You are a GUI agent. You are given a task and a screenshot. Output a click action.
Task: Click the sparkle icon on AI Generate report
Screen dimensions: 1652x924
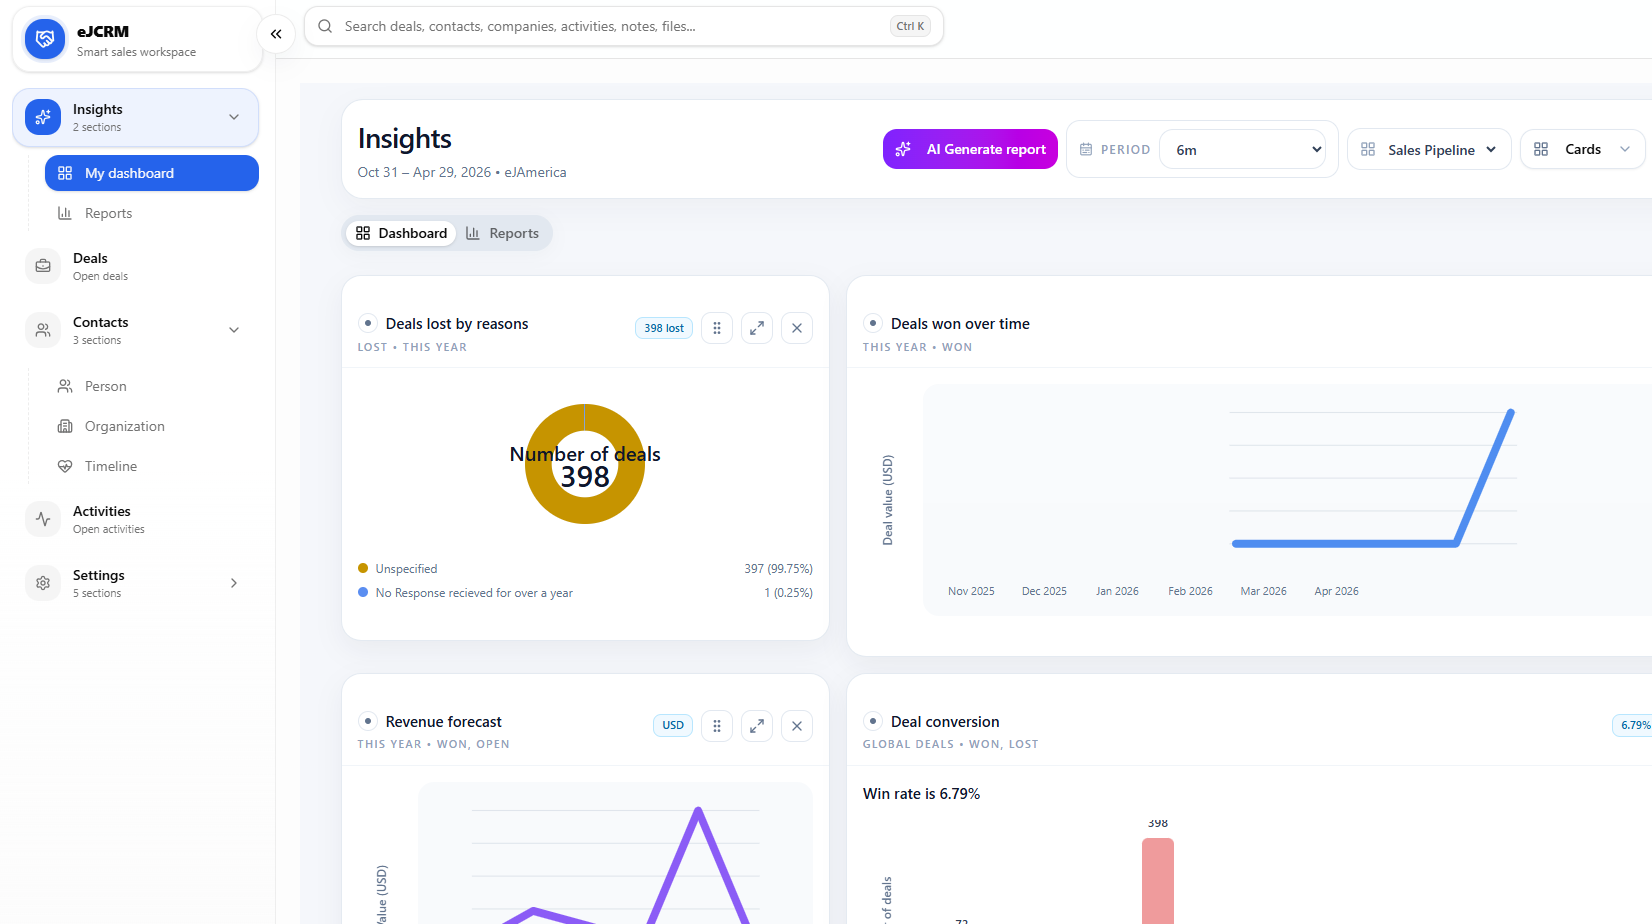click(903, 149)
